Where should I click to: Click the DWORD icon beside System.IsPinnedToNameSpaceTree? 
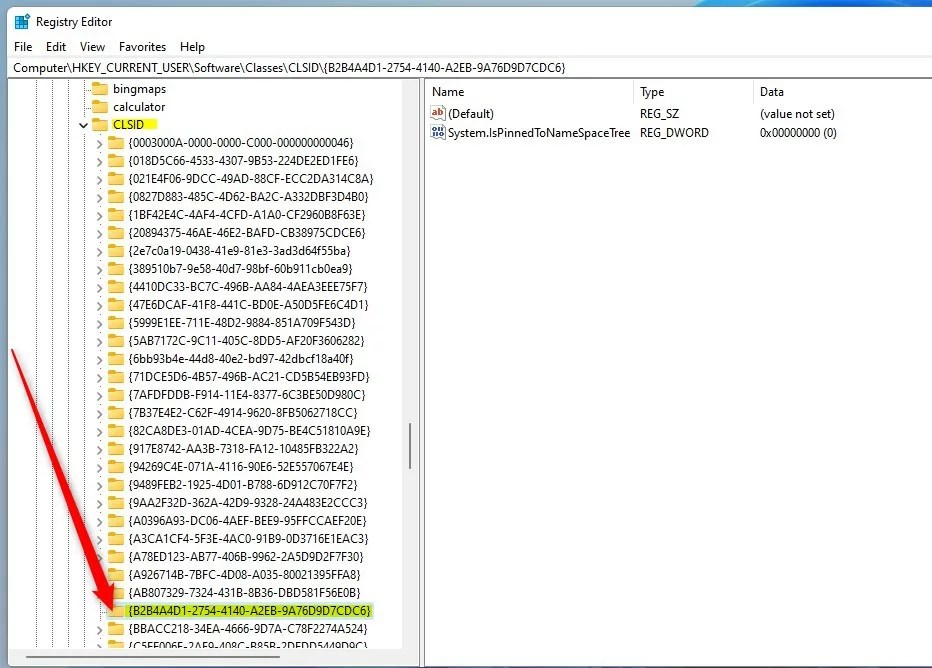[438, 132]
